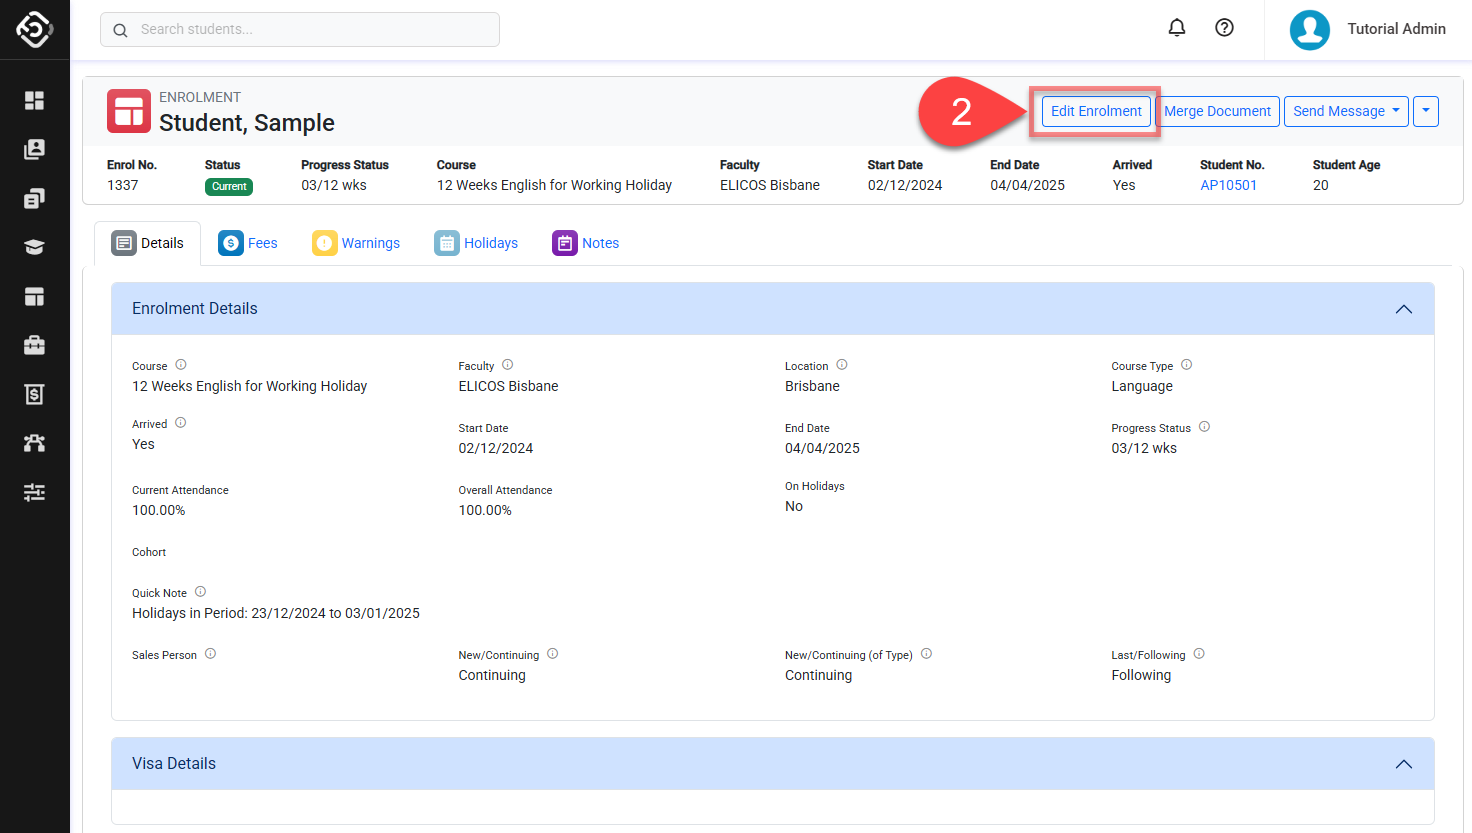Click the info icon next to Course label
Screen dimensions: 1472x833
(x=181, y=365)
